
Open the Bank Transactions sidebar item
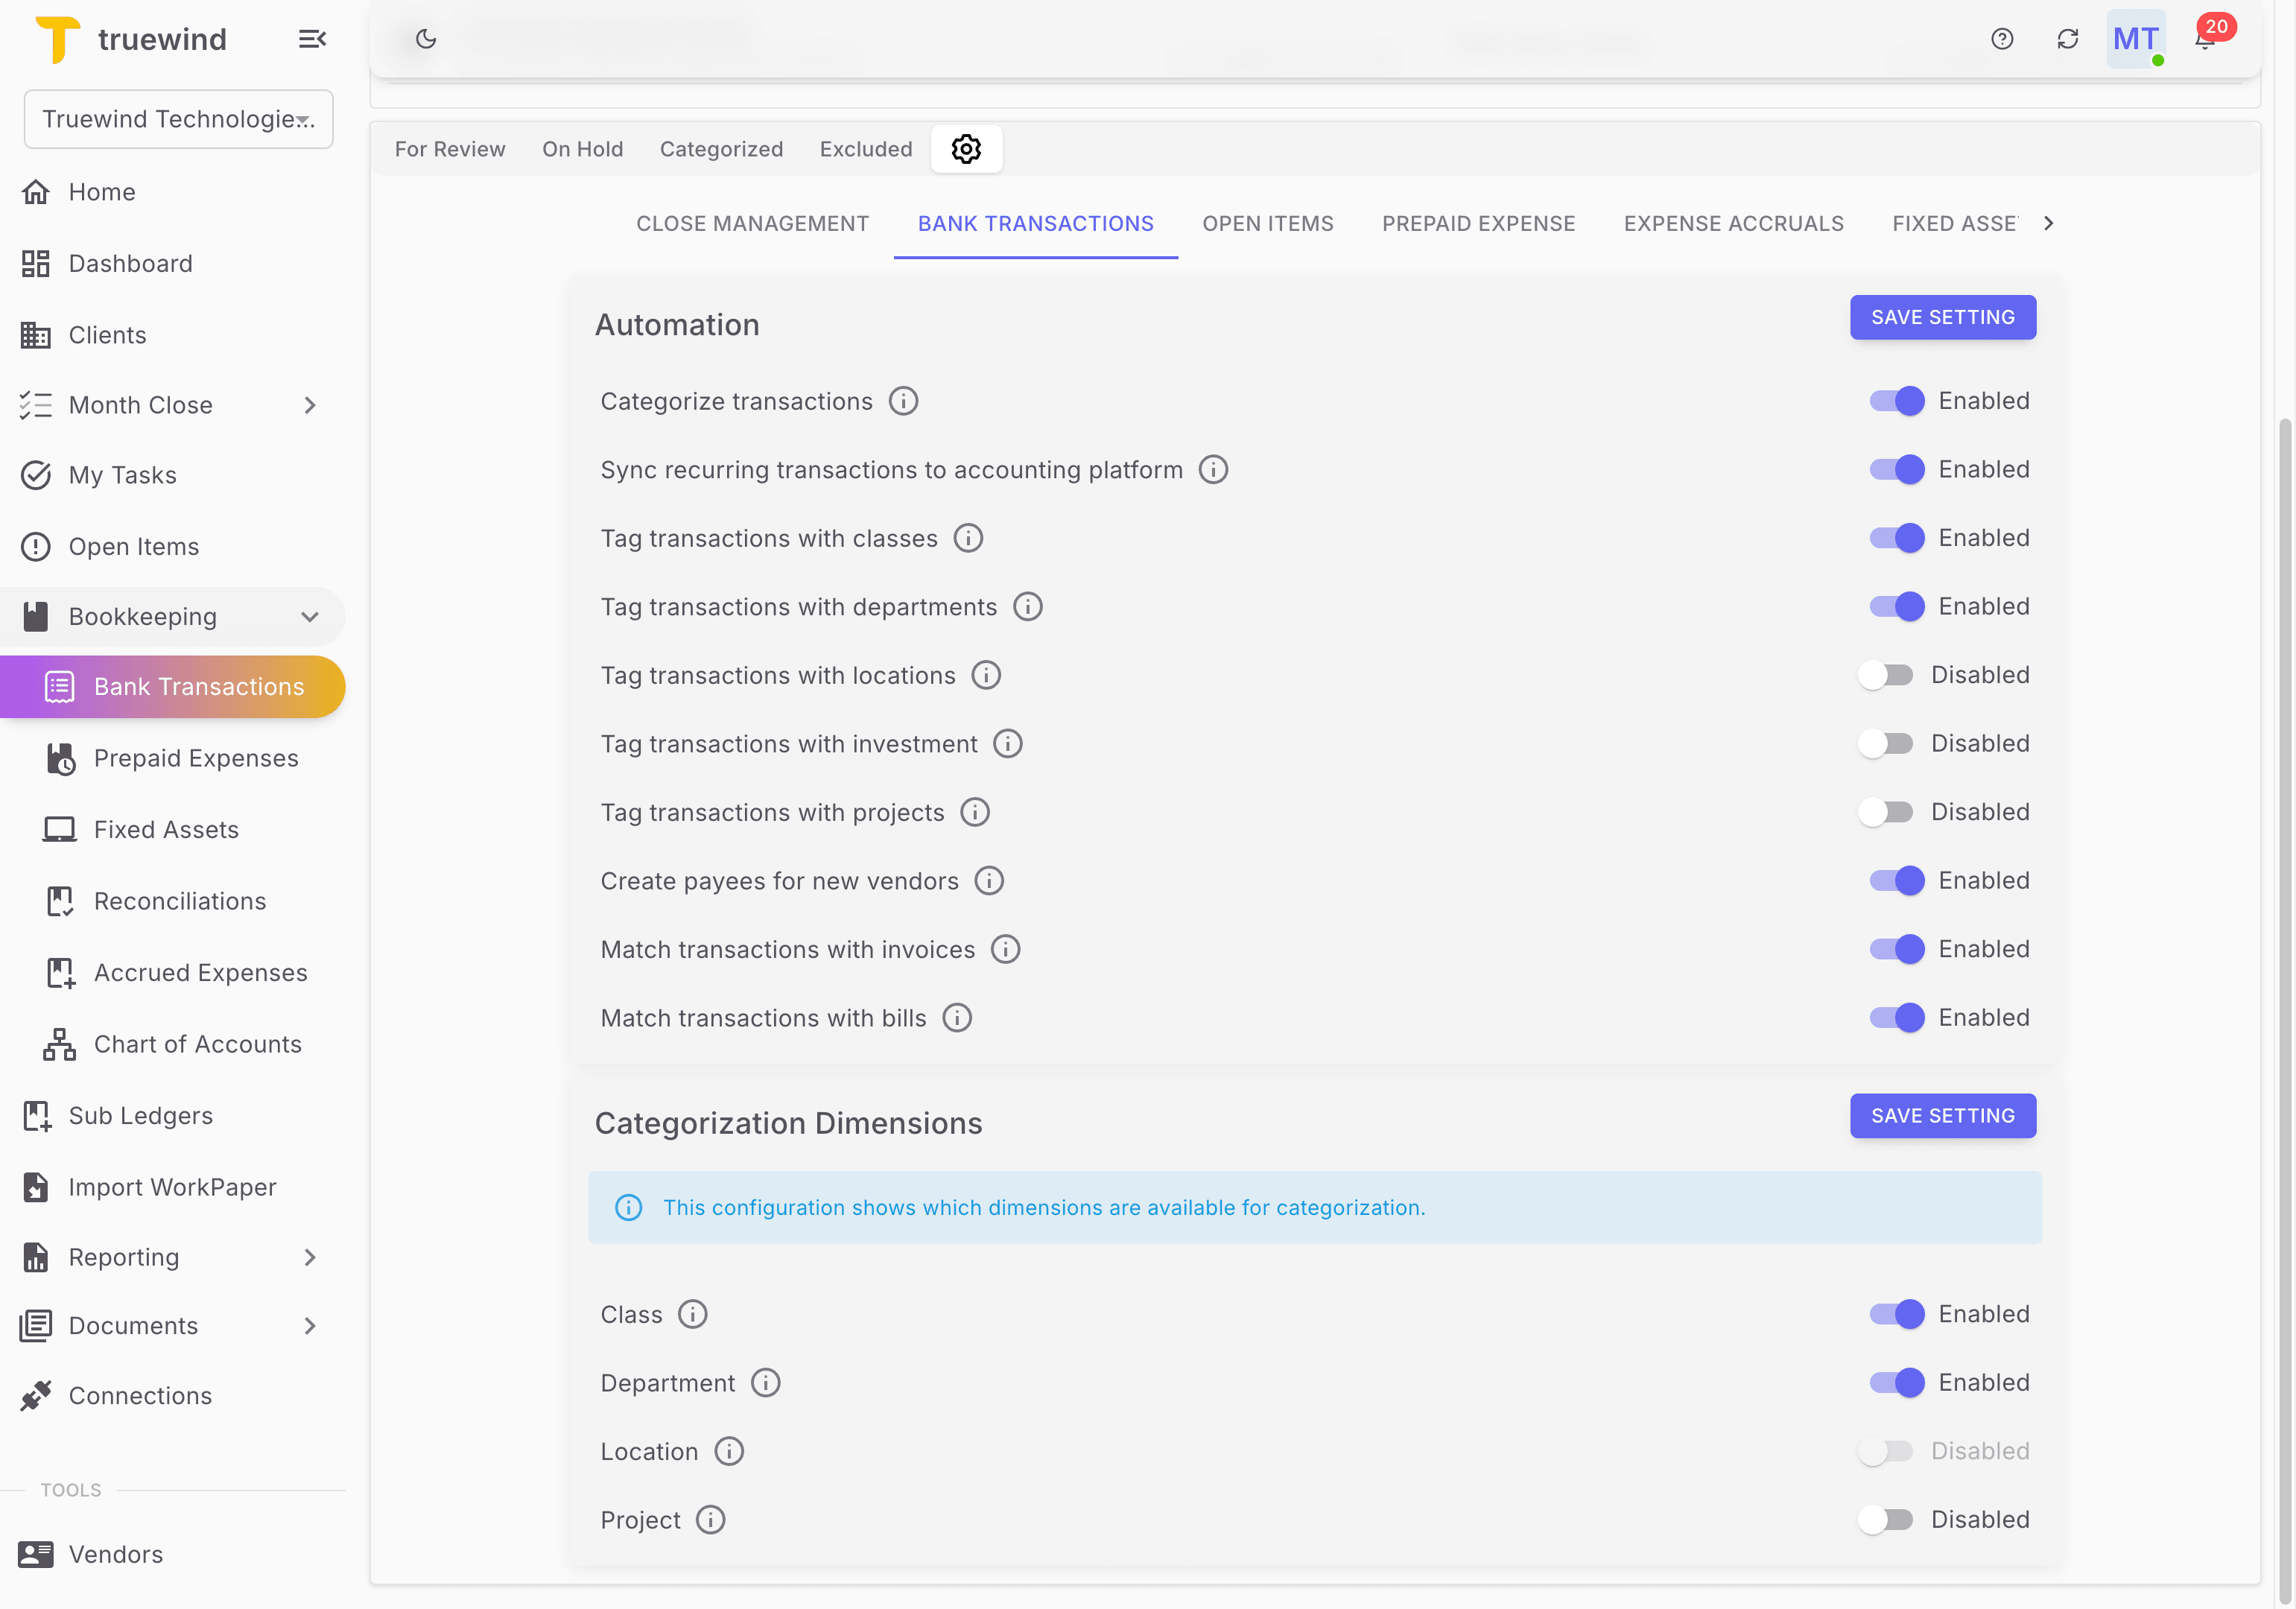[199, 687]
